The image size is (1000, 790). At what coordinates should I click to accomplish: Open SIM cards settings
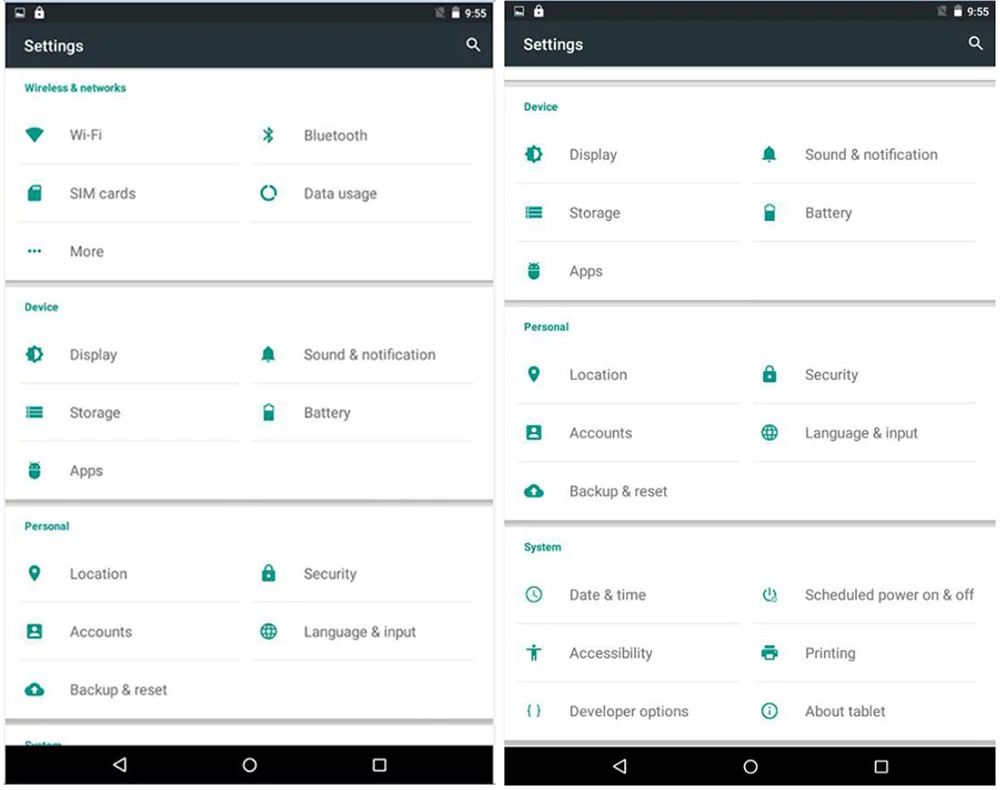(103, 193)
